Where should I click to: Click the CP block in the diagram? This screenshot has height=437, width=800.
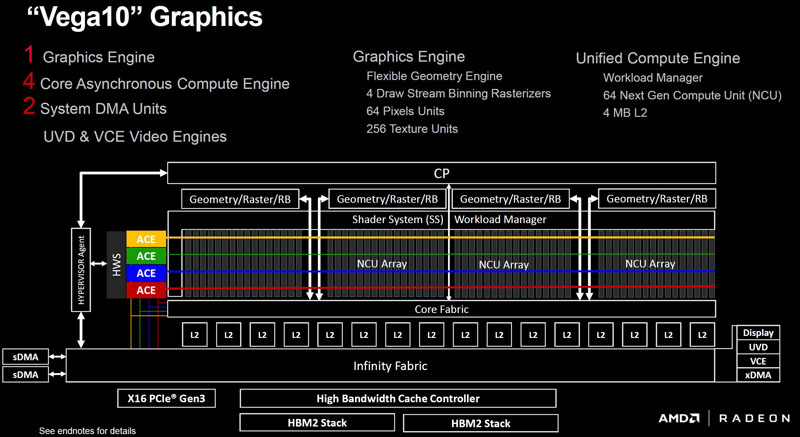click(441, 173)
